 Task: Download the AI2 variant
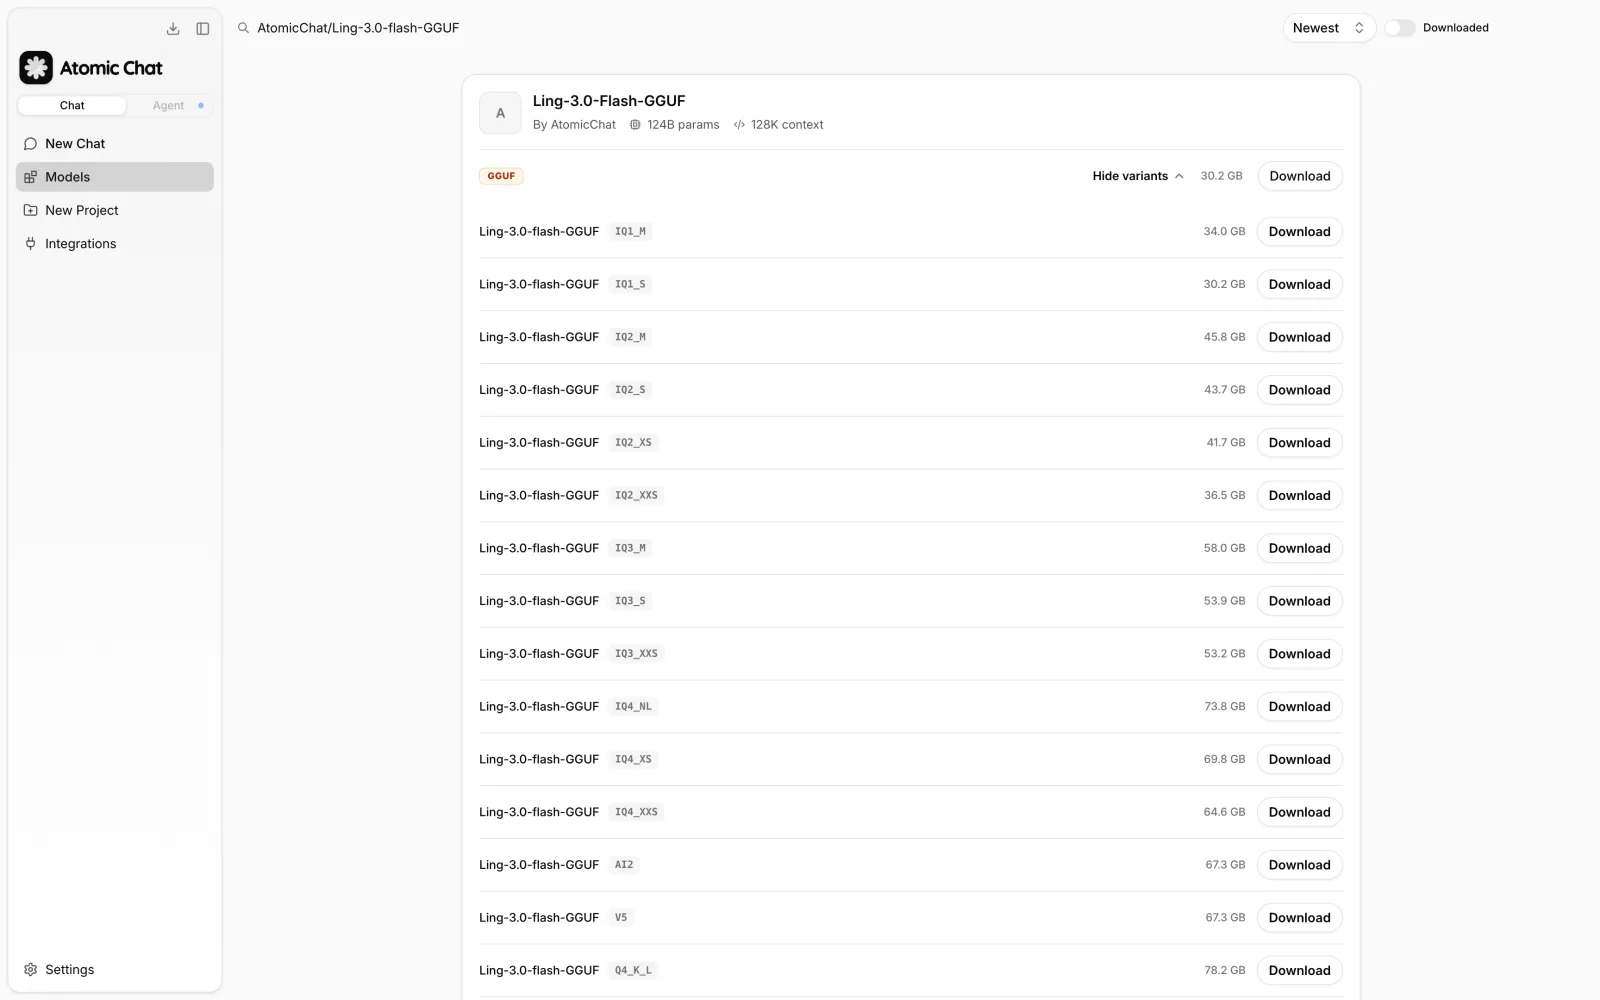point(1300,865)
